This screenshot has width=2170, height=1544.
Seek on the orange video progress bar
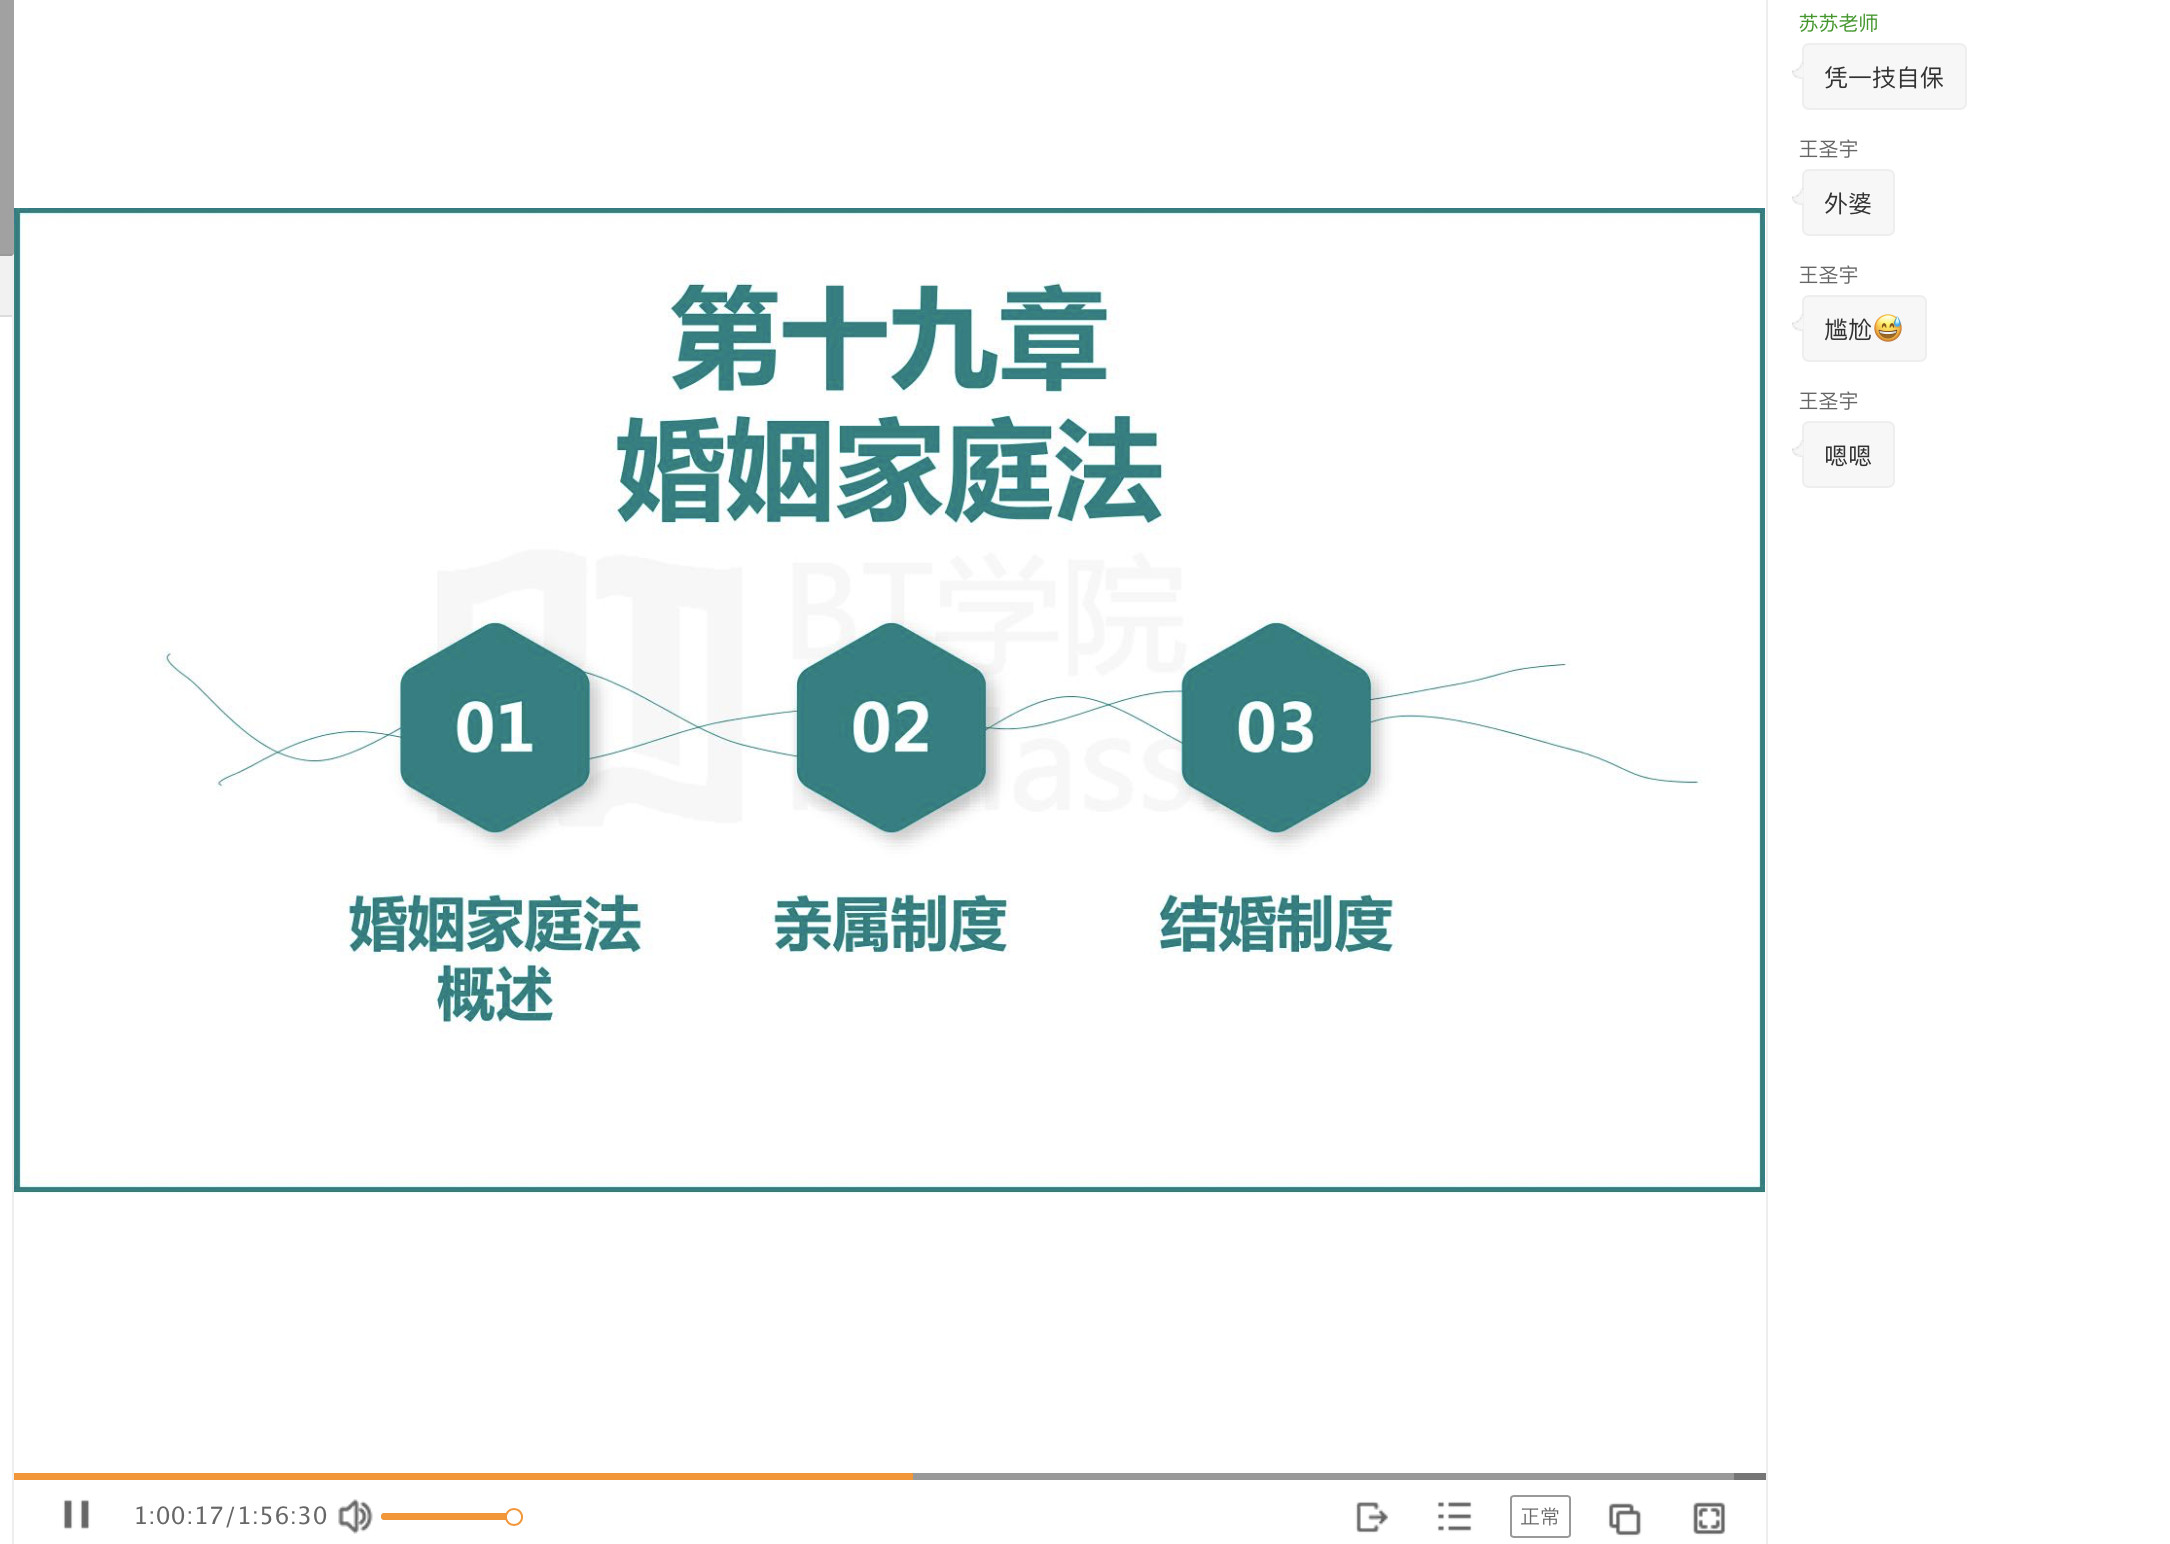(x=463, y=1476)
